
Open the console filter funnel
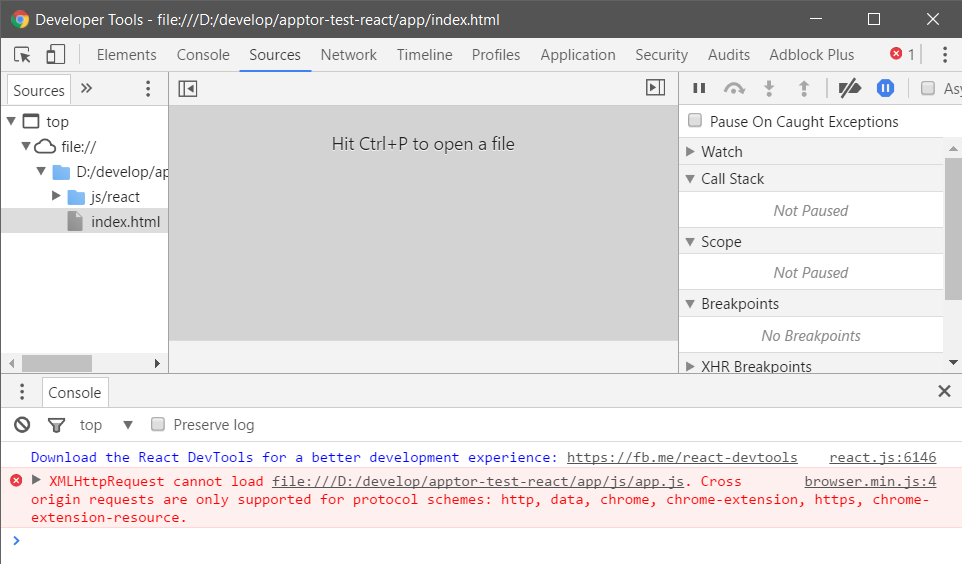click(56, 425)
